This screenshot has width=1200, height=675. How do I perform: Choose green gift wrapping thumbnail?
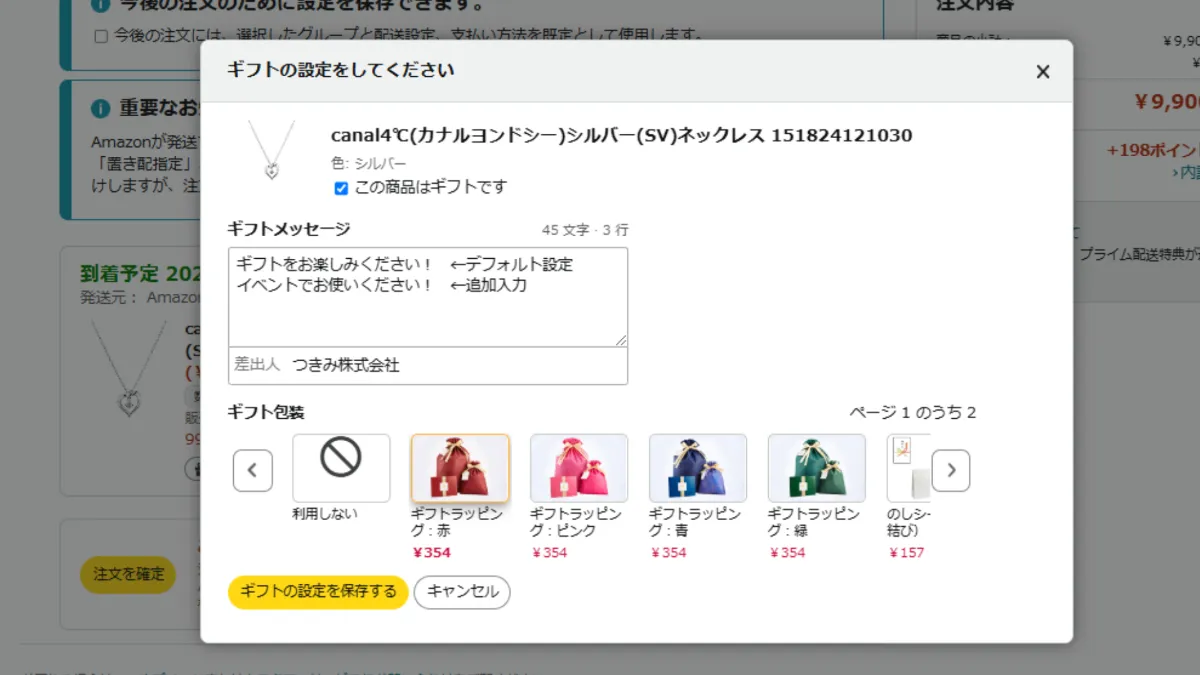point(817,468)
